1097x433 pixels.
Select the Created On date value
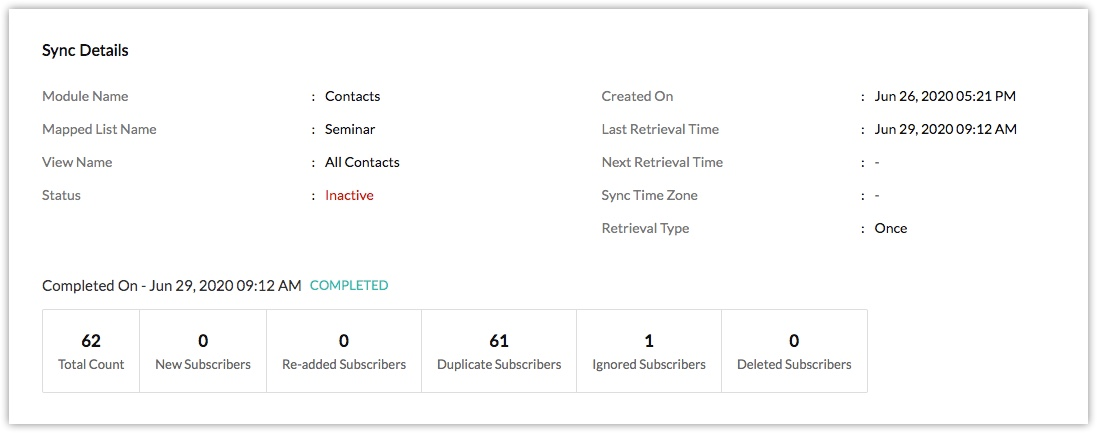[945, 97]
